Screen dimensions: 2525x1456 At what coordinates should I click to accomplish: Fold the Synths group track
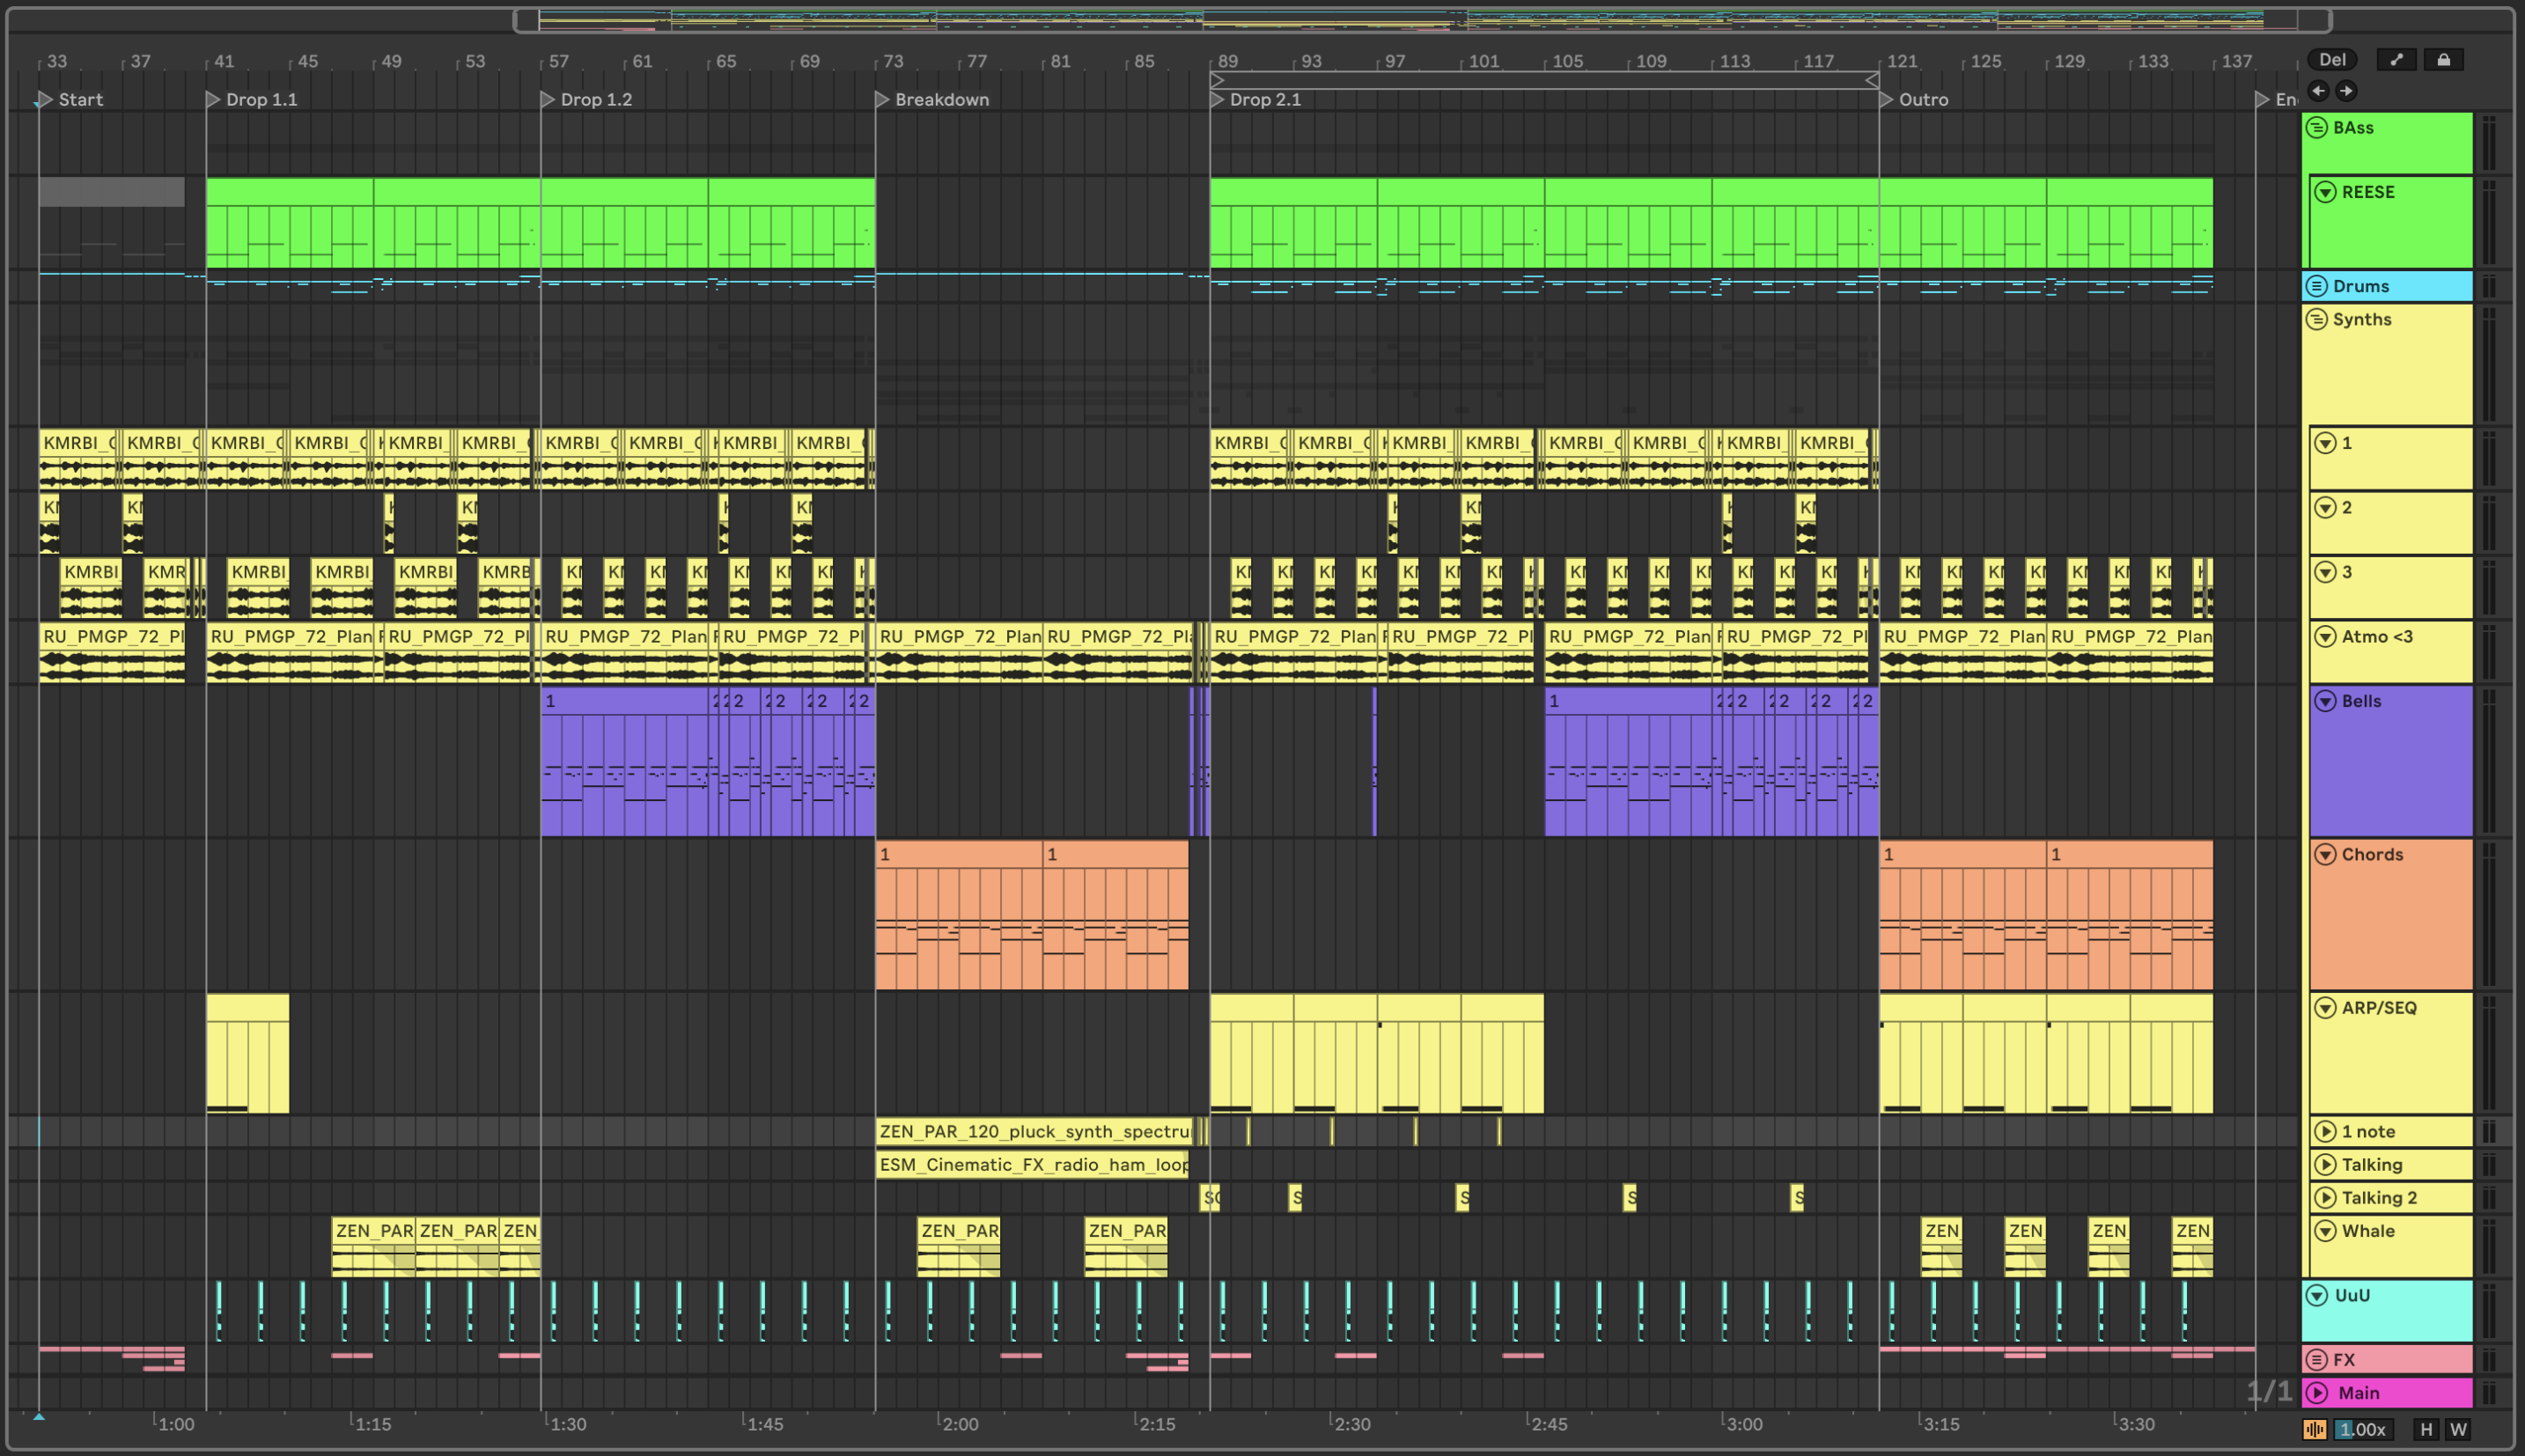coord(2317,319)
